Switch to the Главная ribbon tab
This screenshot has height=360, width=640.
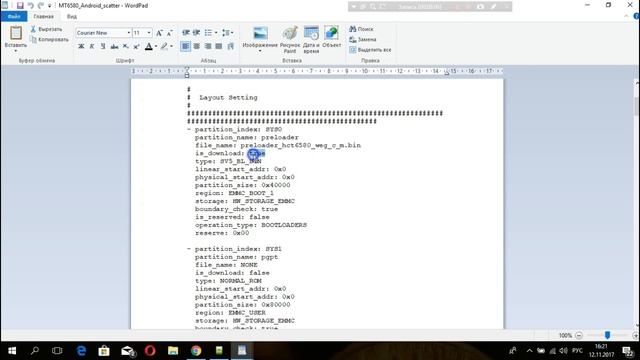click(44, 17)
